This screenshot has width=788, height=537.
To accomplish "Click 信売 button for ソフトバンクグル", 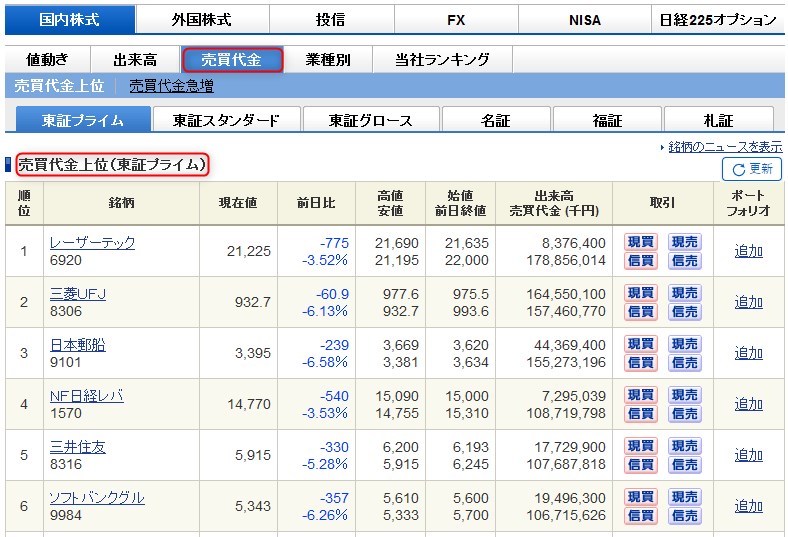I will tap(684, 516).
